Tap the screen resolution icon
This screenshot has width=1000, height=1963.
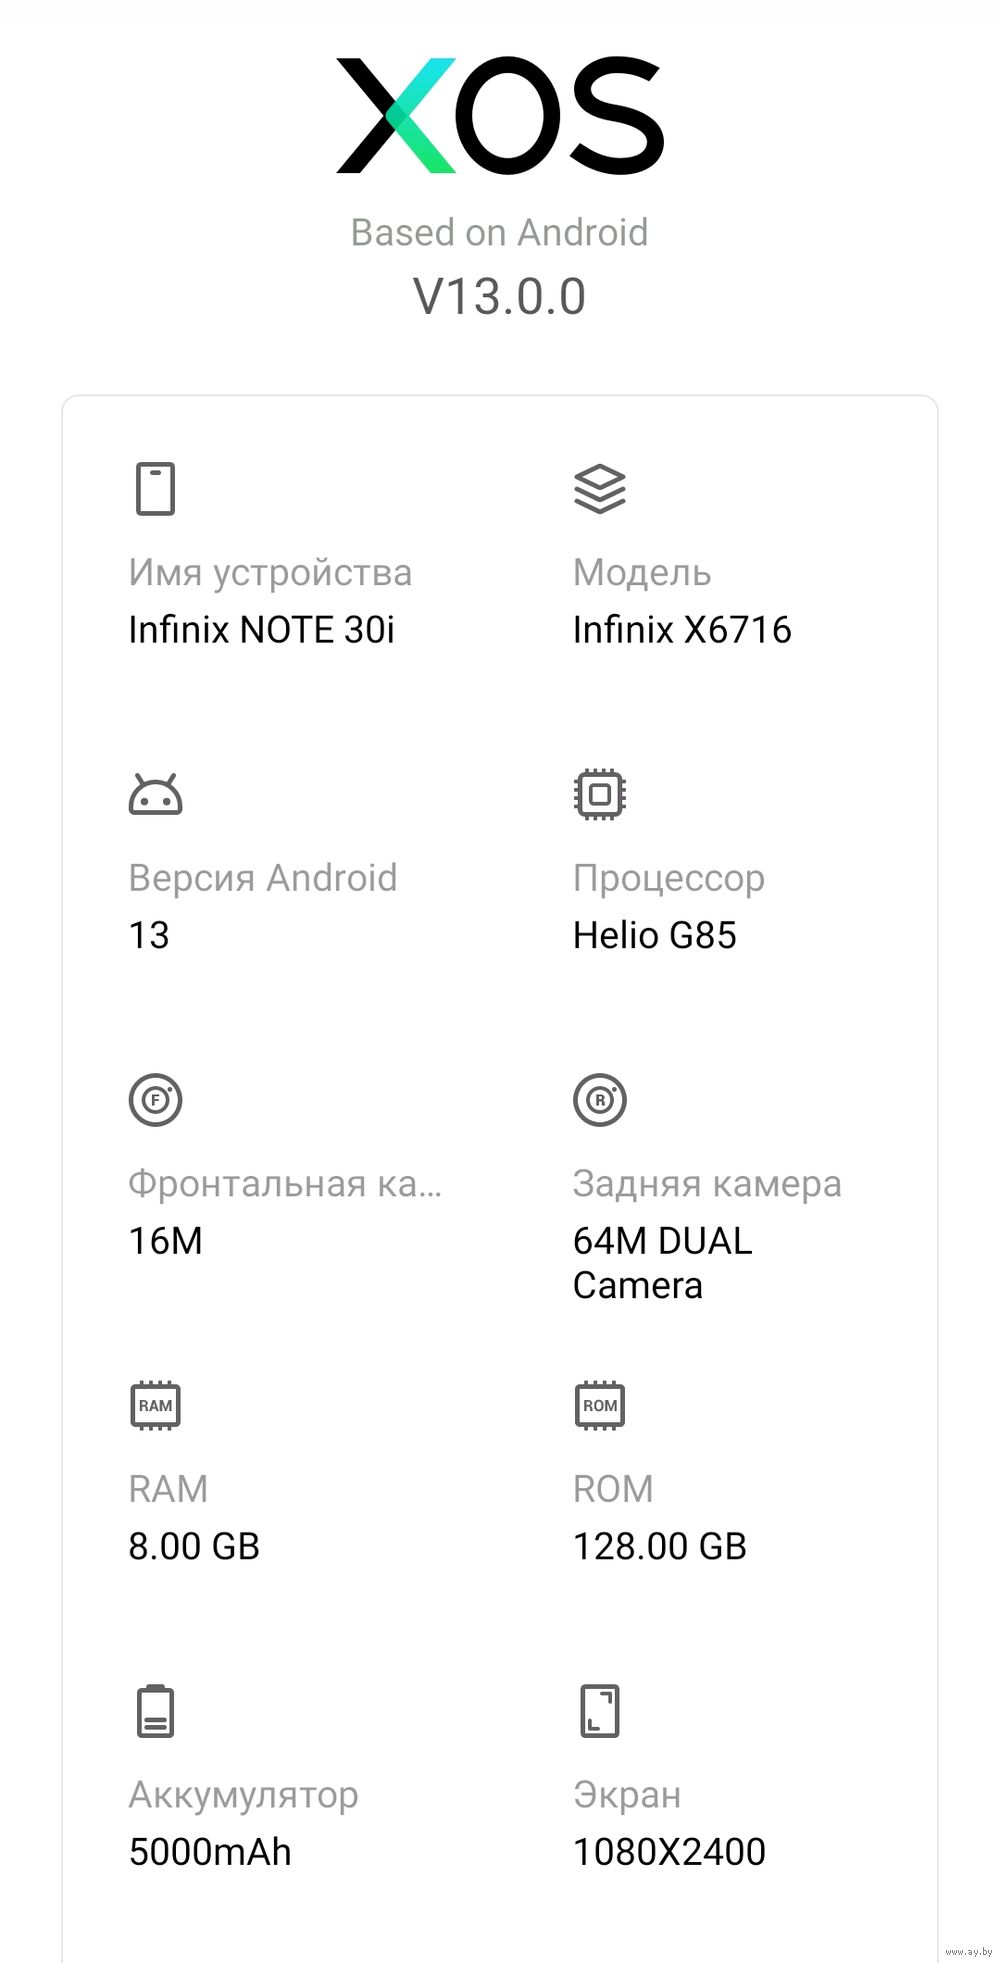click(599, 1711)
